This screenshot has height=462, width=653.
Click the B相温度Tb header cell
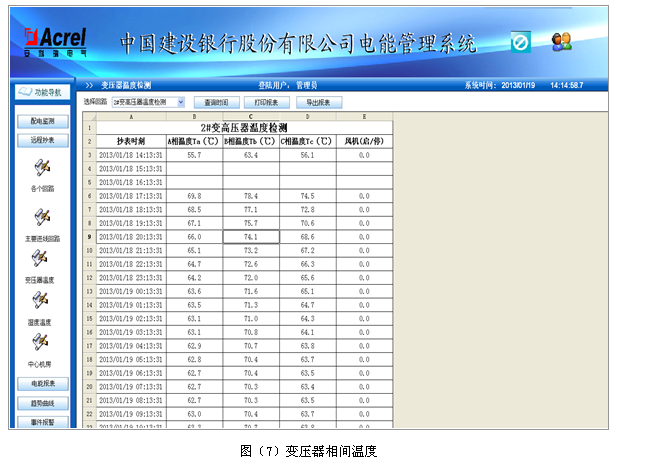pyautogui.click(x=251, y=142)
